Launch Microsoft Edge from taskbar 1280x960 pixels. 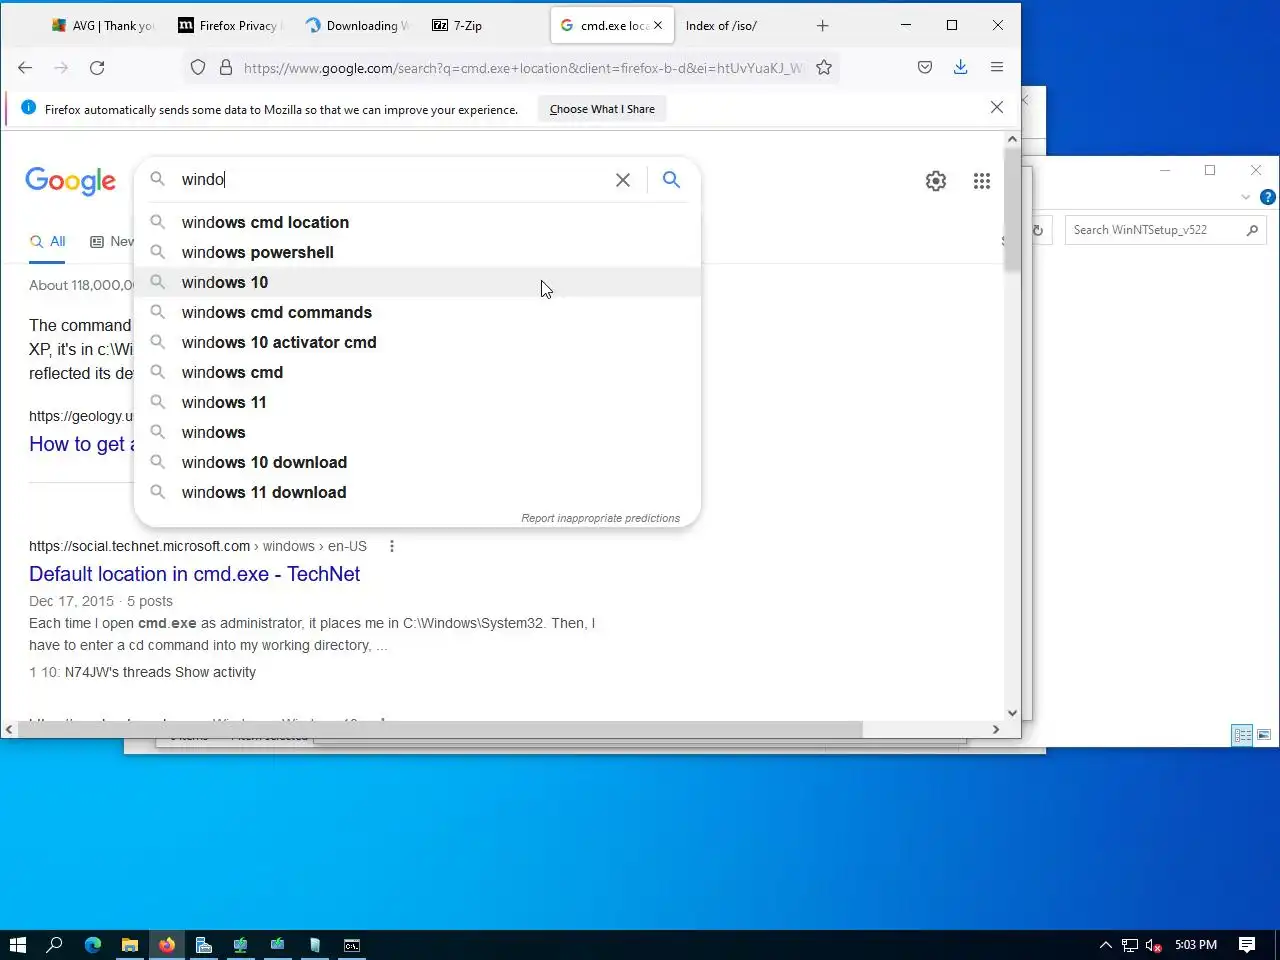click(93, 945)
